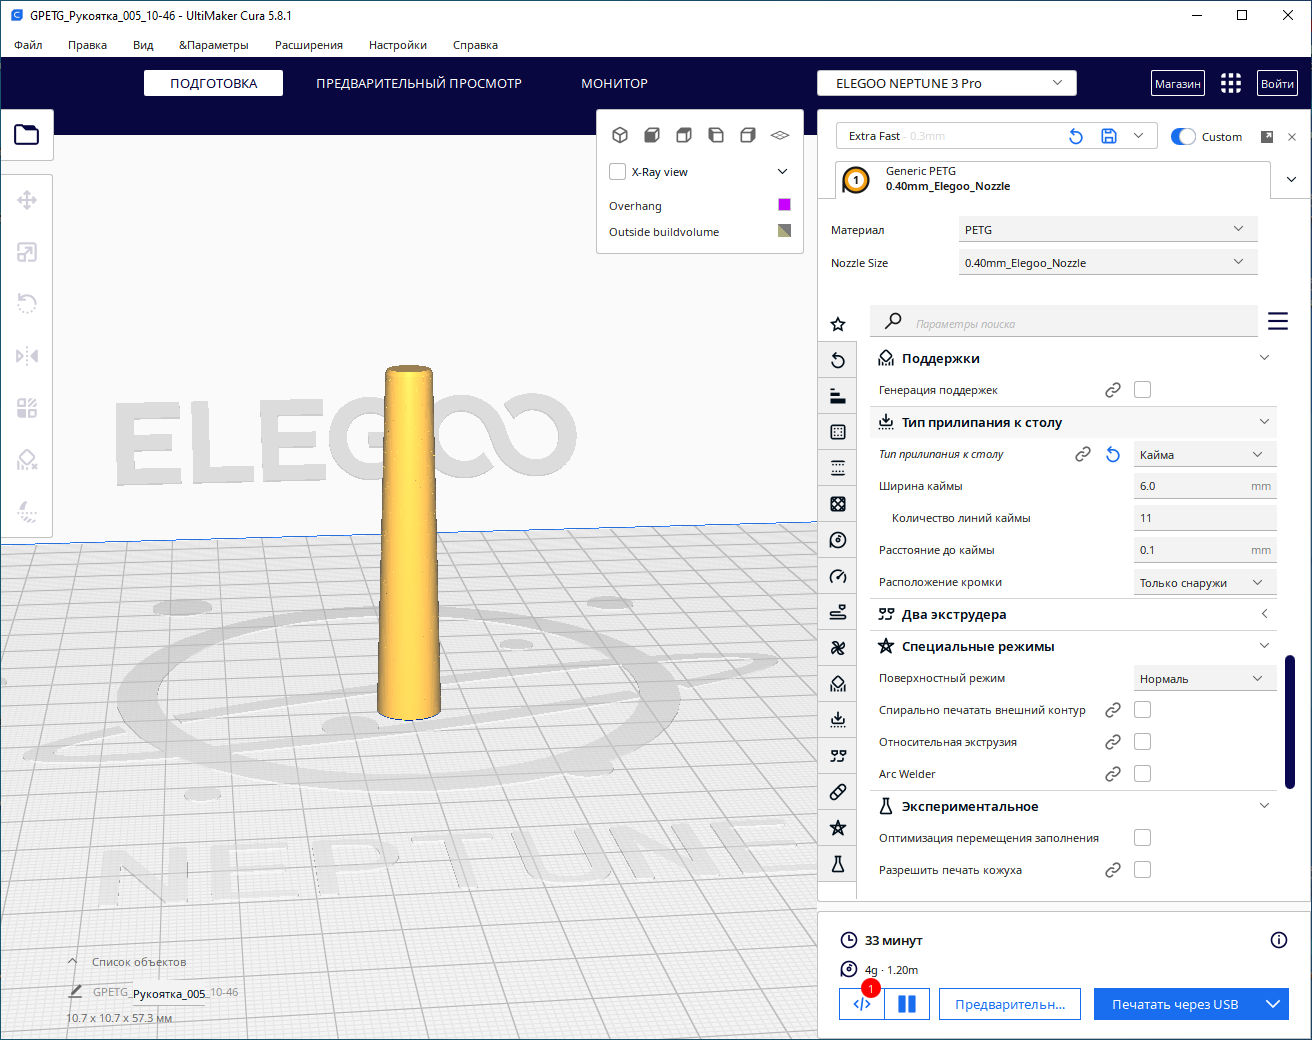This screenshot has width=1312, height=1040.
Task: Select the Rotate tool
Action: tap(27, 304)
